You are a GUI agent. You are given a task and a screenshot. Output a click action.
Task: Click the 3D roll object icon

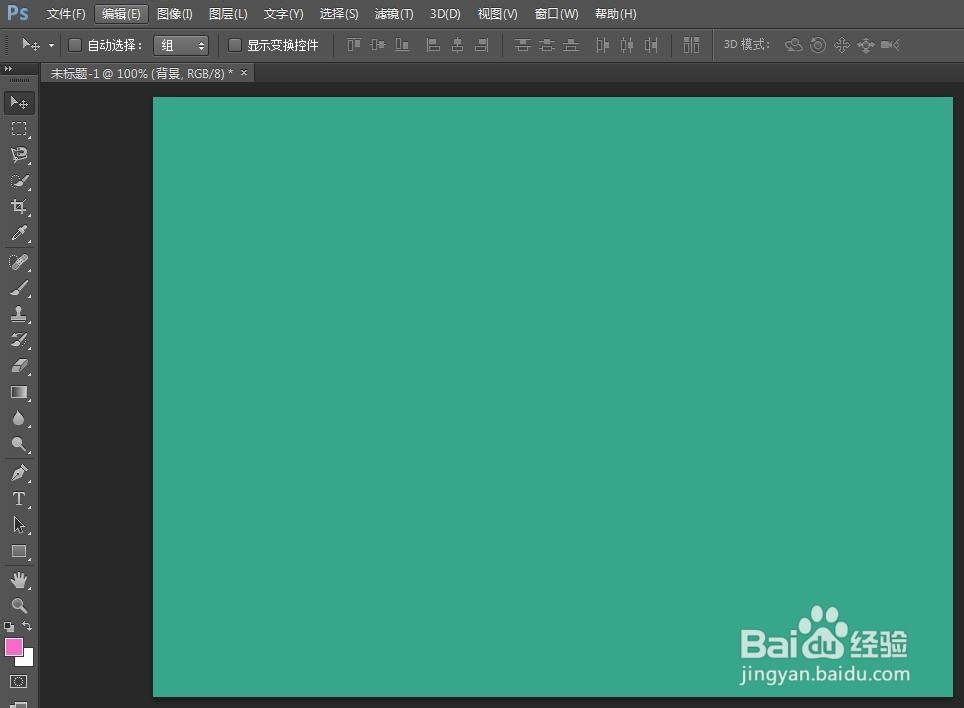point(818,45)
